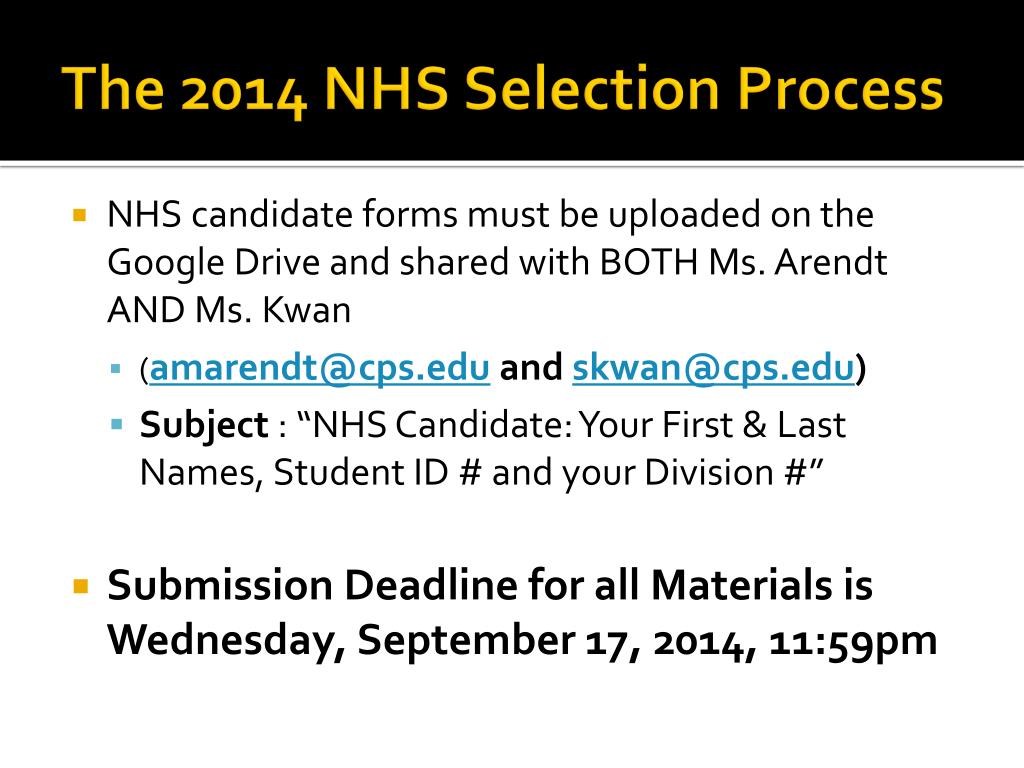Click the words "Google Drive" in the first bullet
The height and width of the screenshot is (768, 1024).
coord(214,263)
